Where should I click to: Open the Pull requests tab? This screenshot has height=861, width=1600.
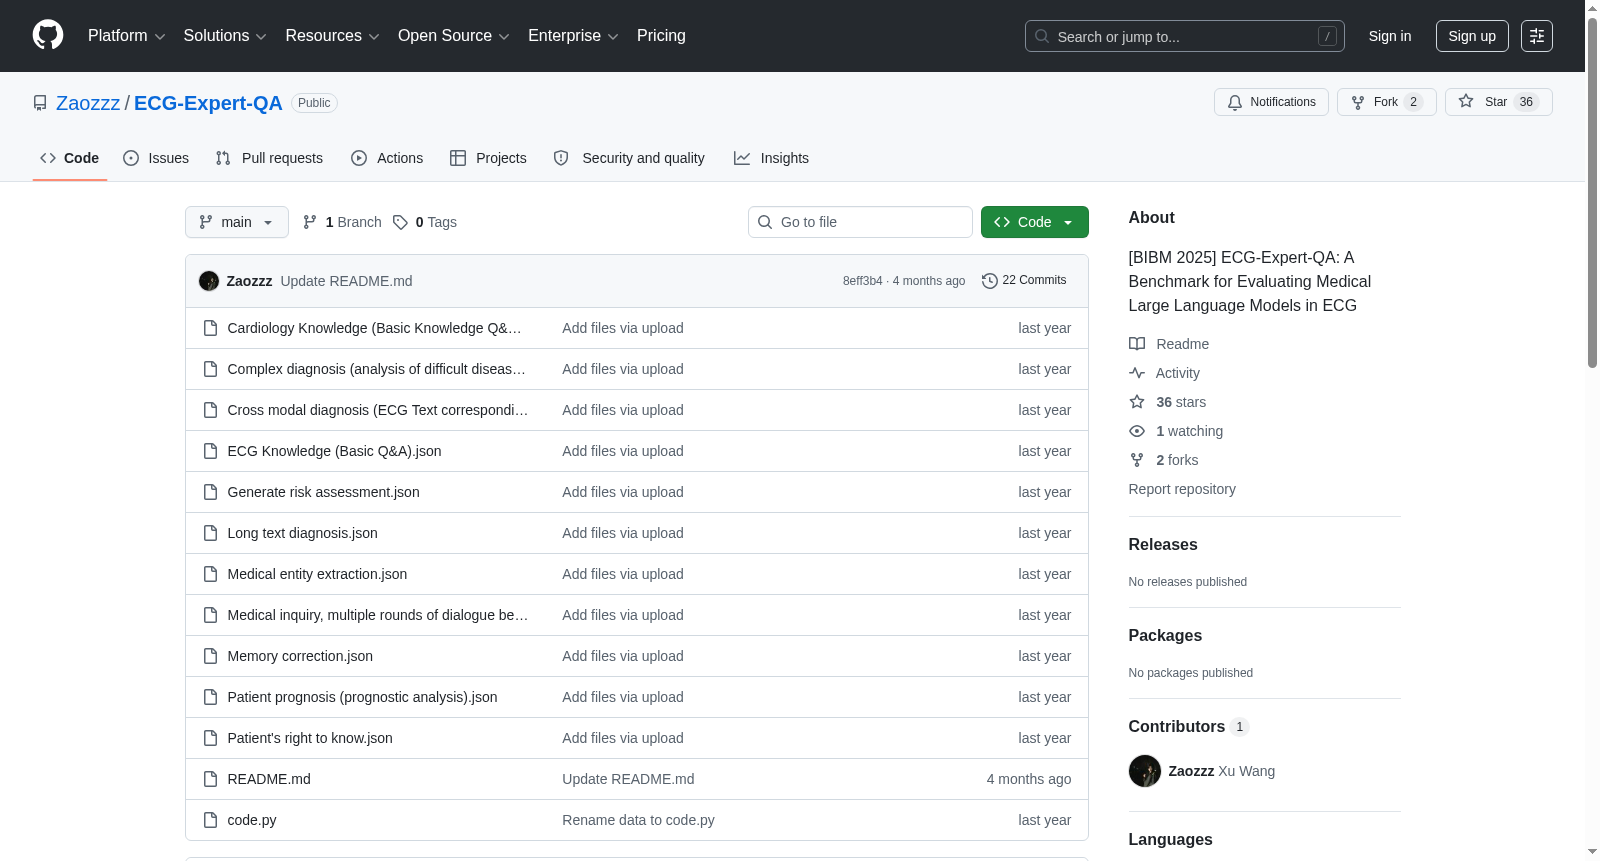point(269,158)
